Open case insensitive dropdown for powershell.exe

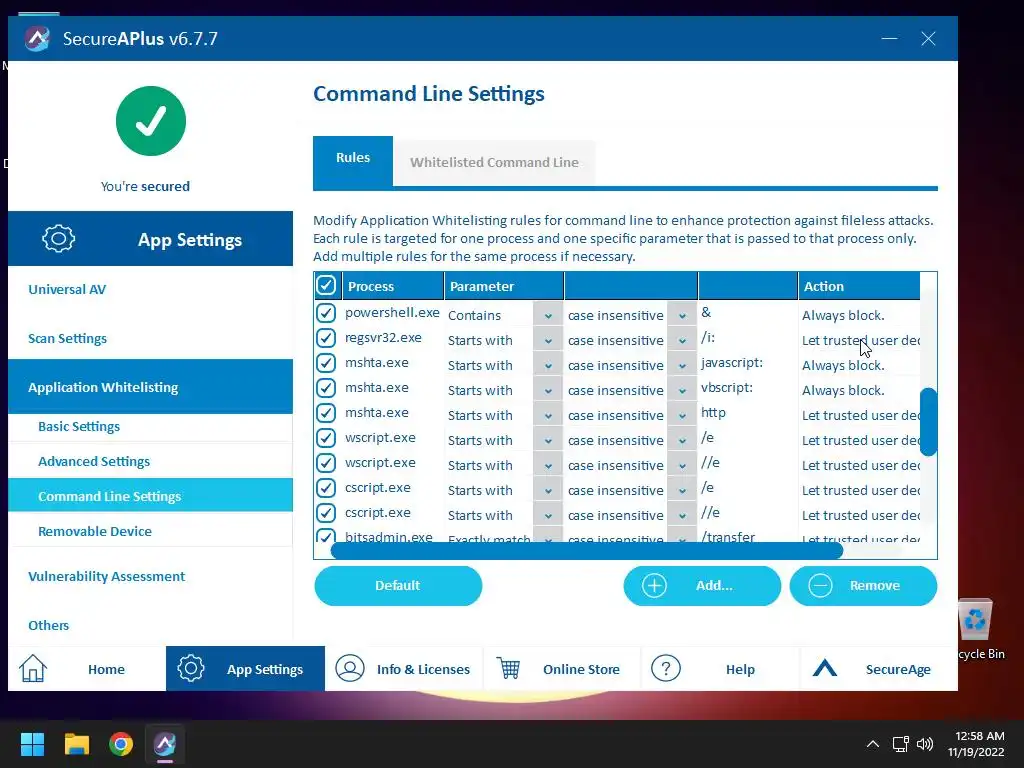[x=682, y=315]
